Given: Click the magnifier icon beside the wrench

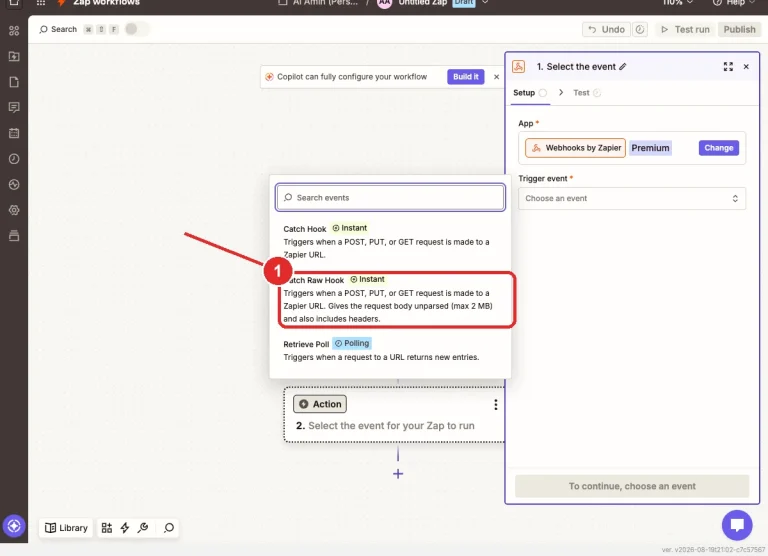Looking at the screenshot, I should point(169,528).
